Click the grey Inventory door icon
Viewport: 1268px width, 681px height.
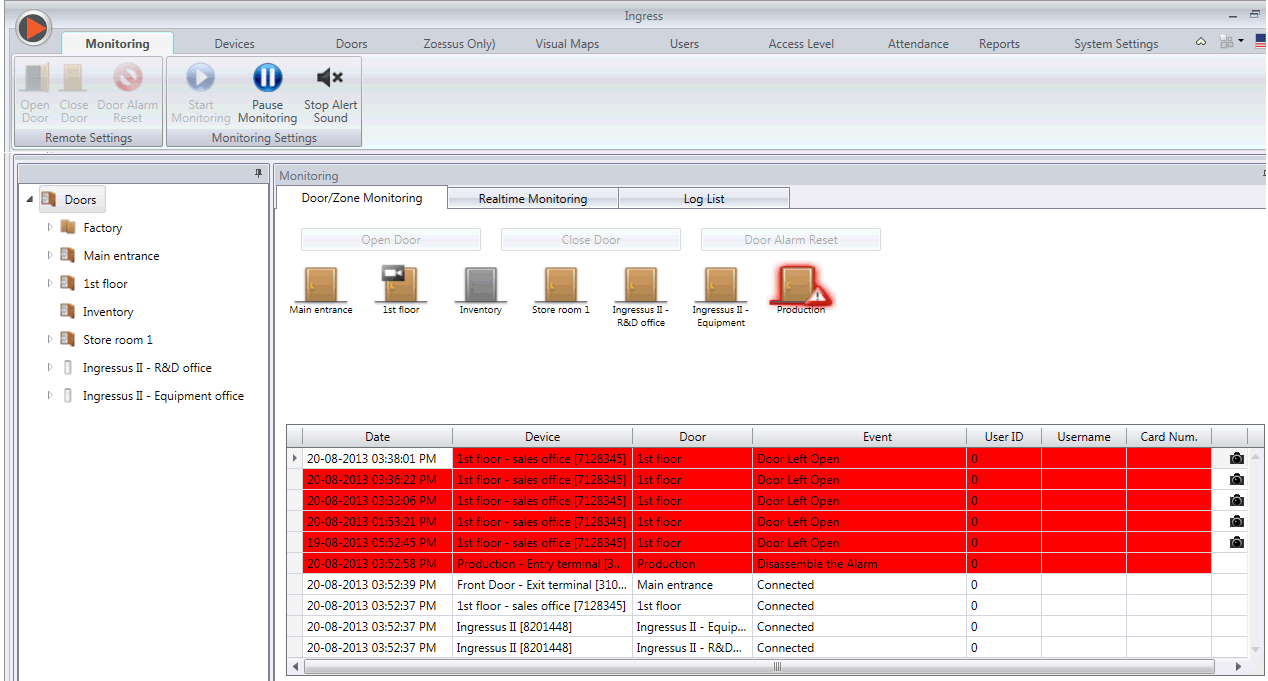480,285
